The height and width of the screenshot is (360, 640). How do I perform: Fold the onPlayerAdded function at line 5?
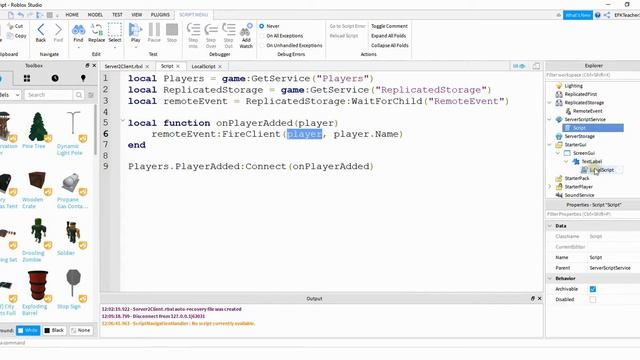click(122, 120)
